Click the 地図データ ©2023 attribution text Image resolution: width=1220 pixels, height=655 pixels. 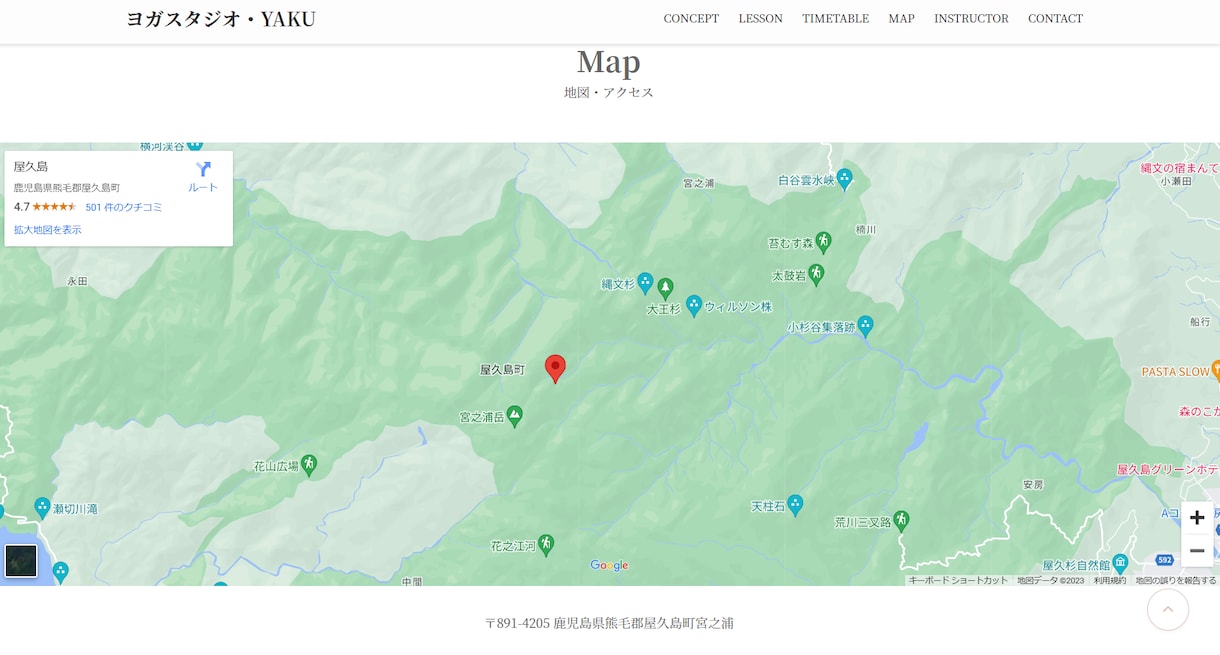tap(1050, 580)
